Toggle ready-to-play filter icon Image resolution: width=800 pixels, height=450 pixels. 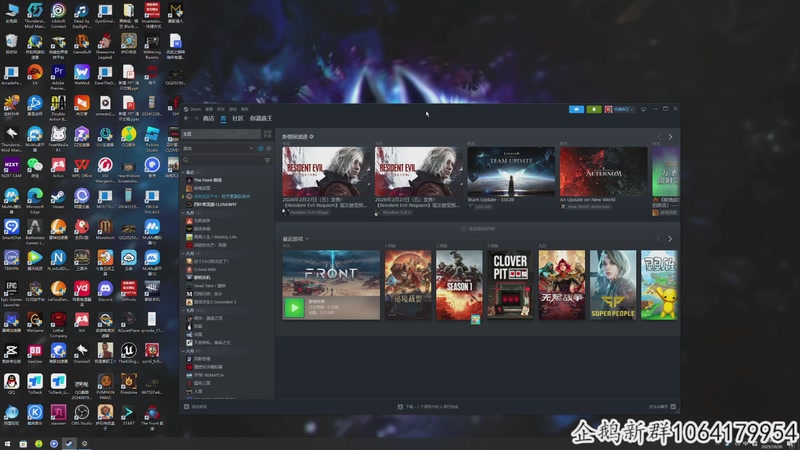(269, 148)
